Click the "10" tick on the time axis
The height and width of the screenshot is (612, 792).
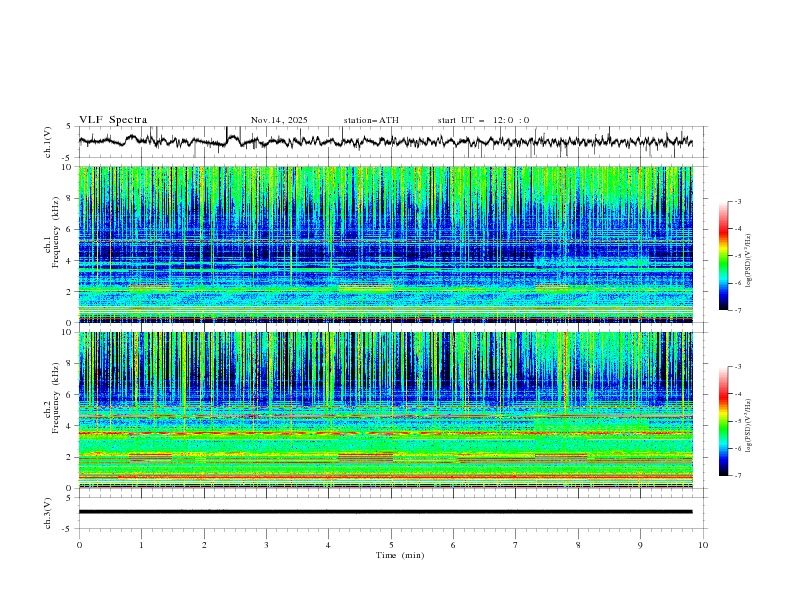pos(703,545)
